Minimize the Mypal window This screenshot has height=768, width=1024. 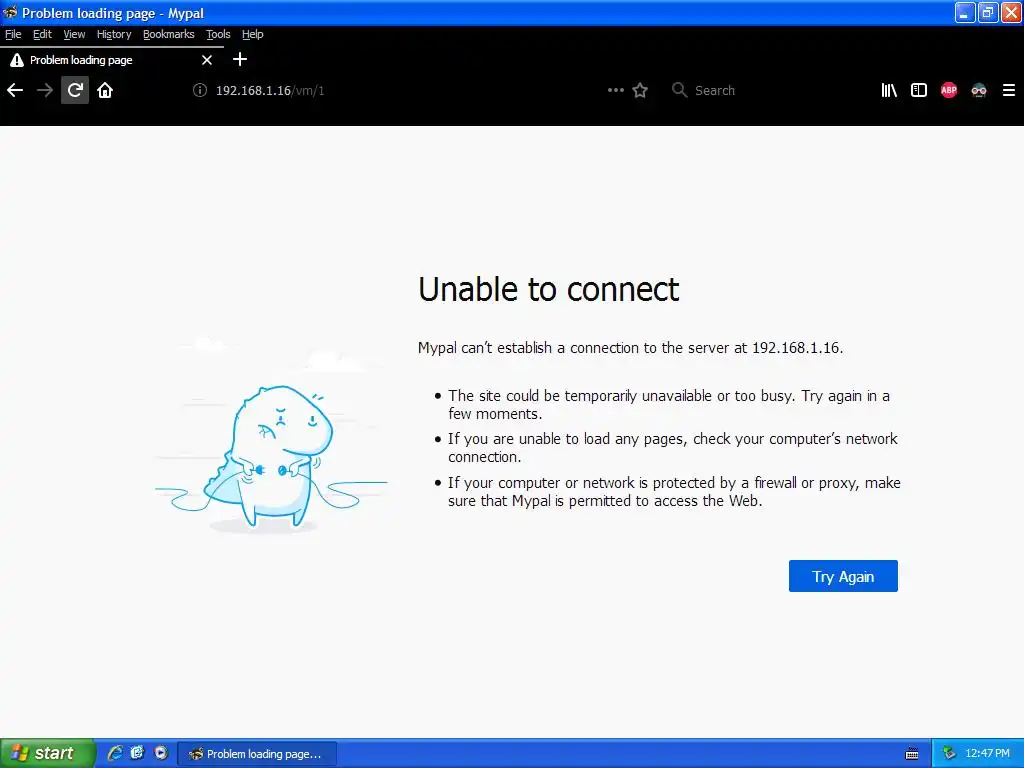[x=965, y=12]
